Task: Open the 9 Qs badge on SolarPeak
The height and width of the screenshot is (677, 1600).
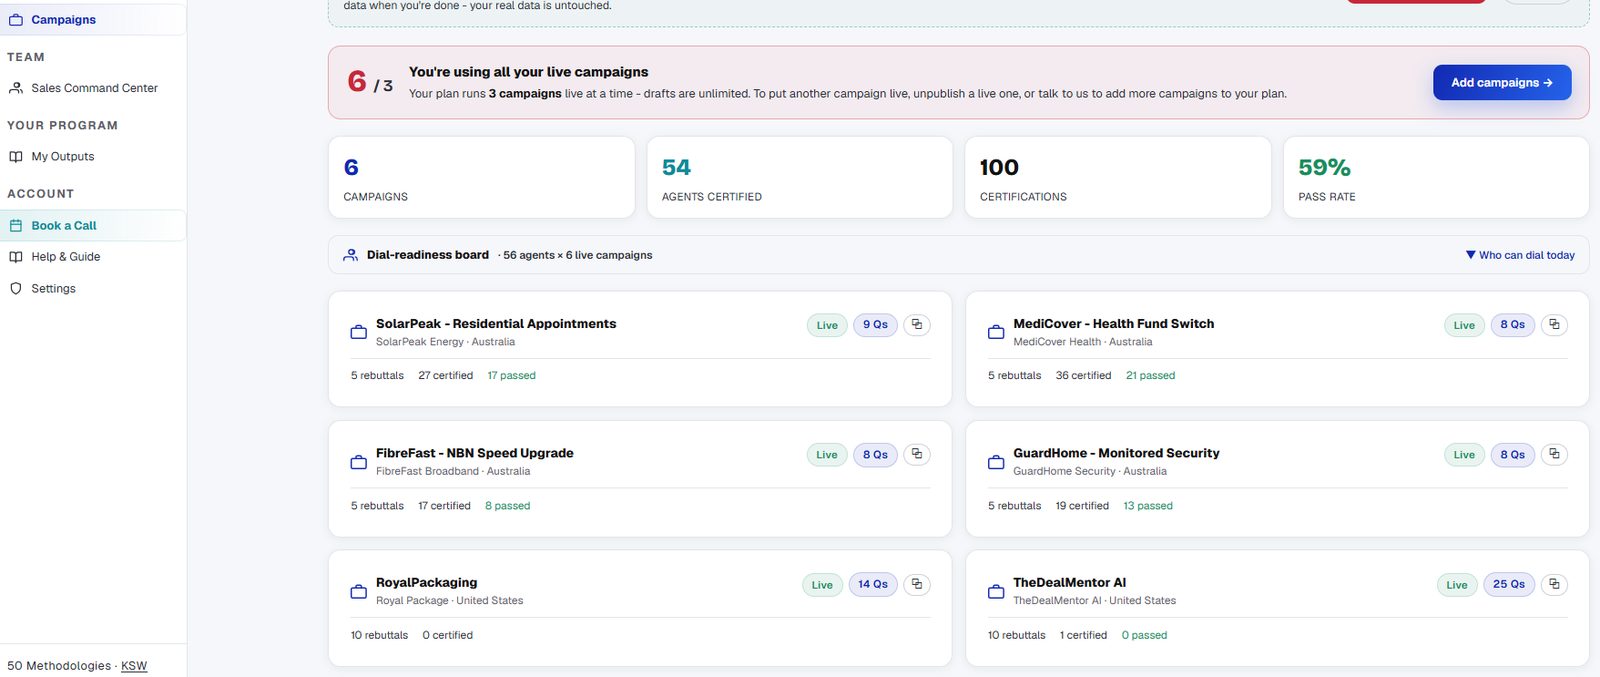Action: tap(875, 325)
